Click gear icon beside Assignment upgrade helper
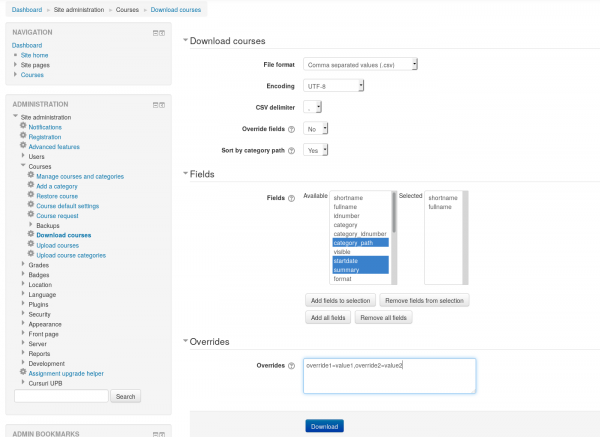Viewport: 600px width, 437px height. click(x=23, y=371)
